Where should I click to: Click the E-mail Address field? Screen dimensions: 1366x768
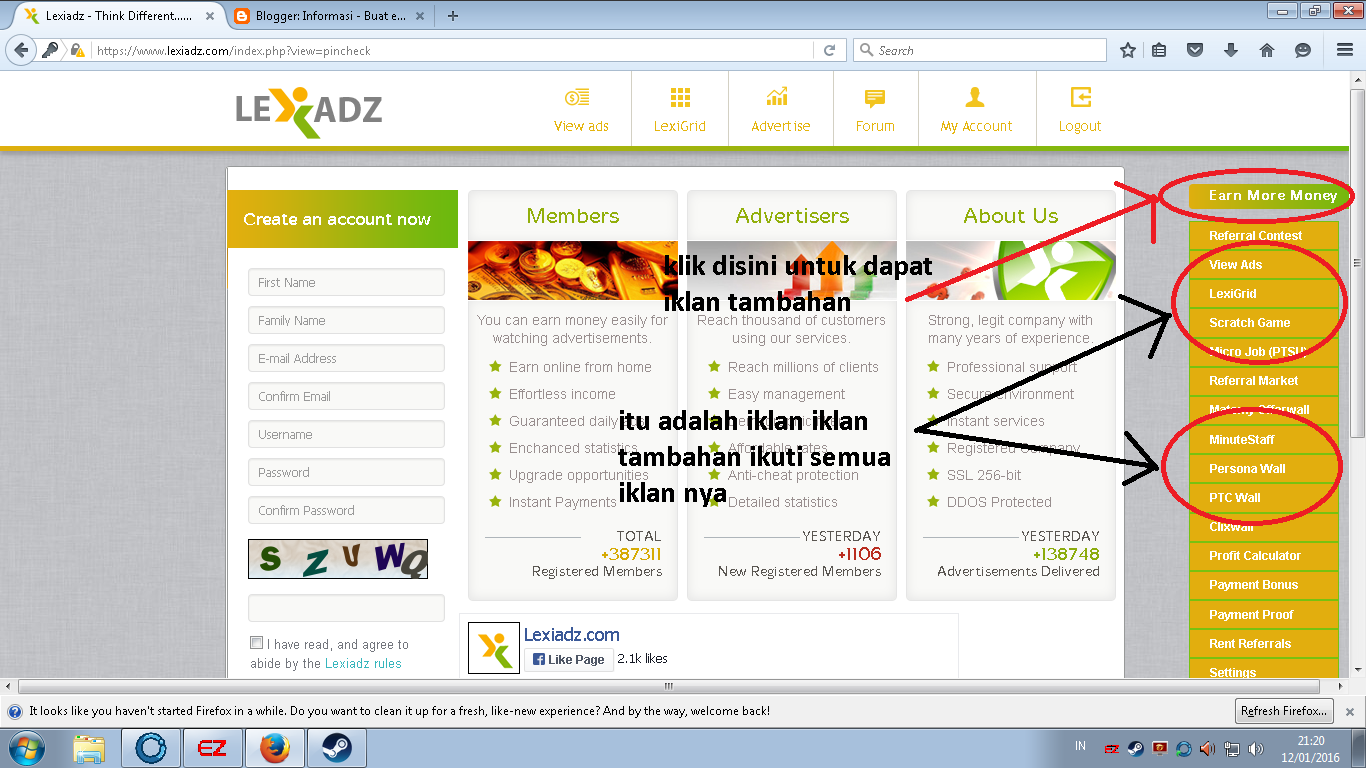346,359
